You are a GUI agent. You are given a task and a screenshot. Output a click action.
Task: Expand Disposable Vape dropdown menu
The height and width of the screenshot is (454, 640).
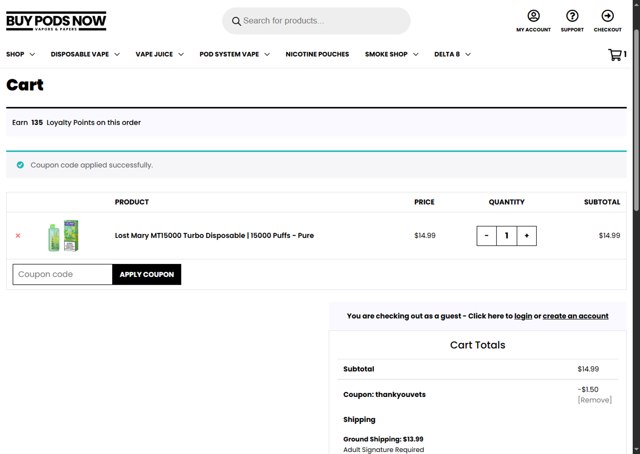coord(85,54)
